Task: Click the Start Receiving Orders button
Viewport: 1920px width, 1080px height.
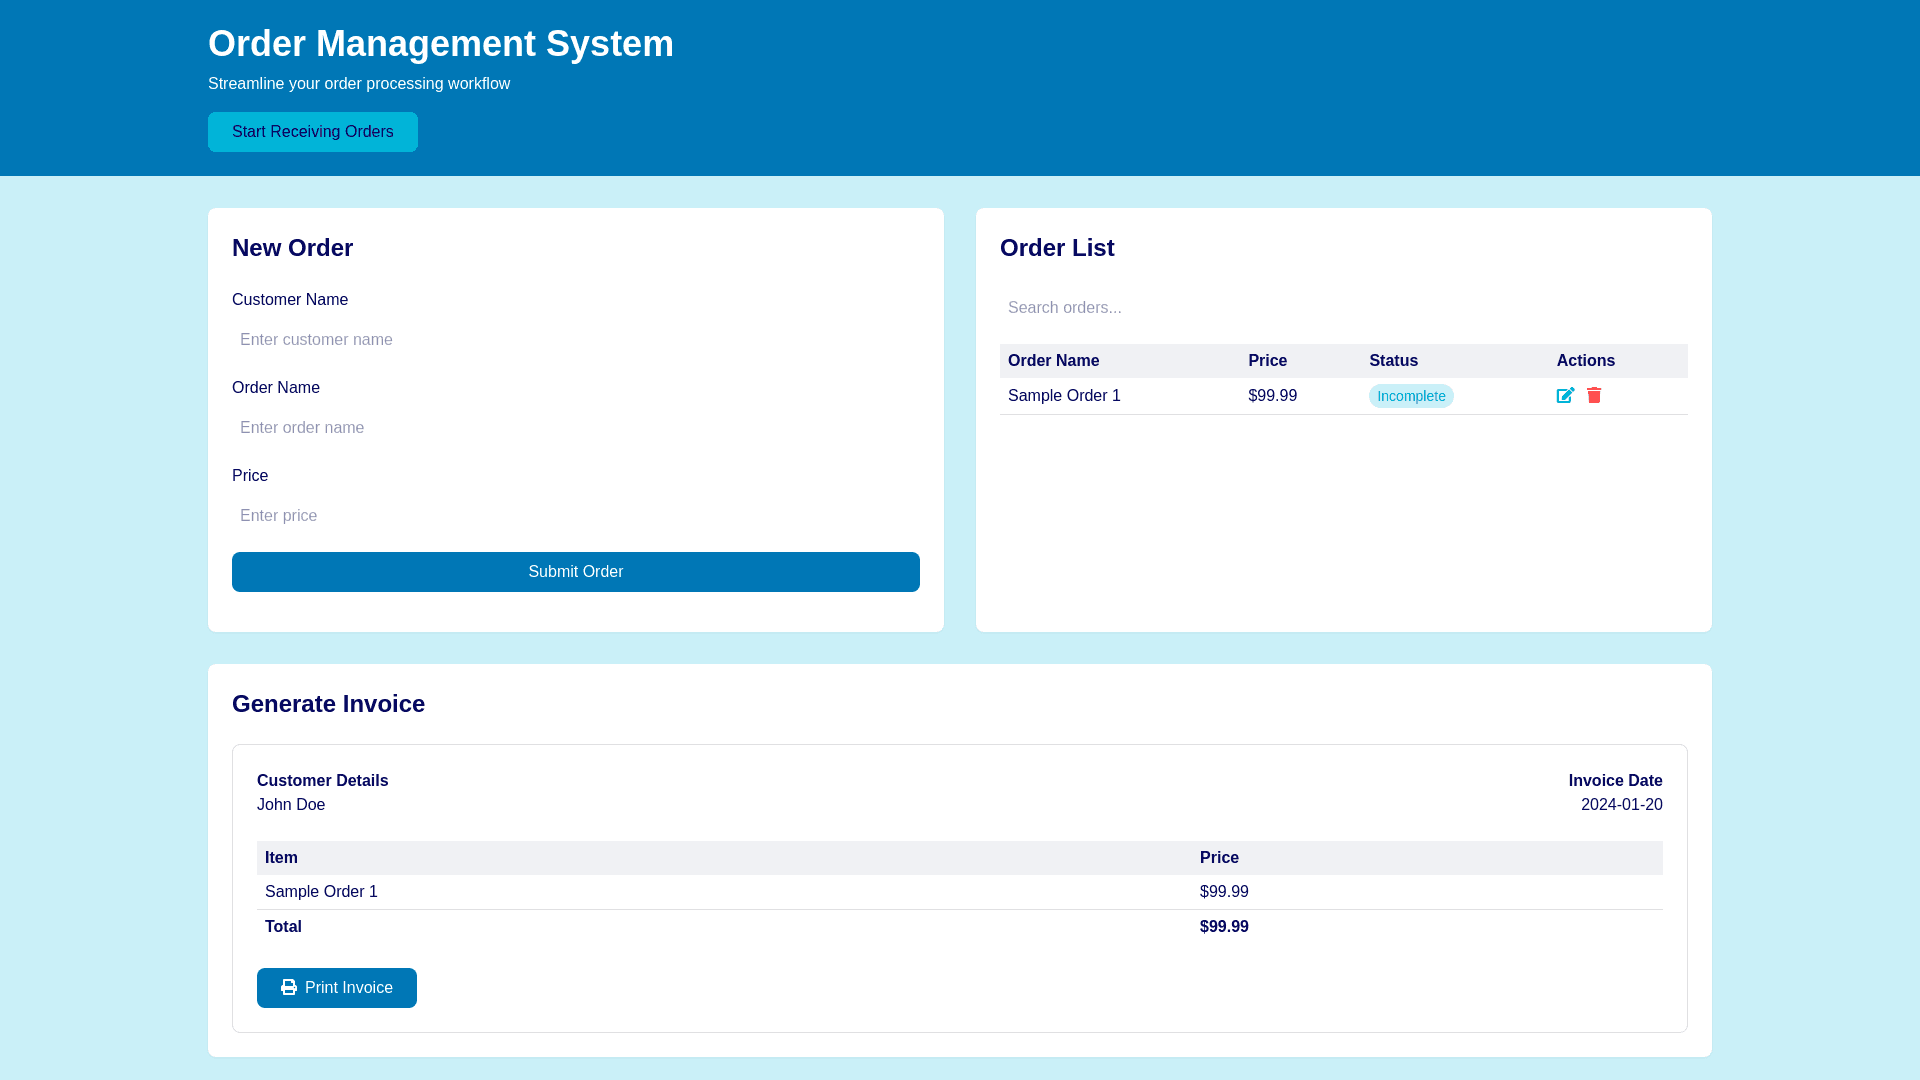Action: tap(313, 131)
